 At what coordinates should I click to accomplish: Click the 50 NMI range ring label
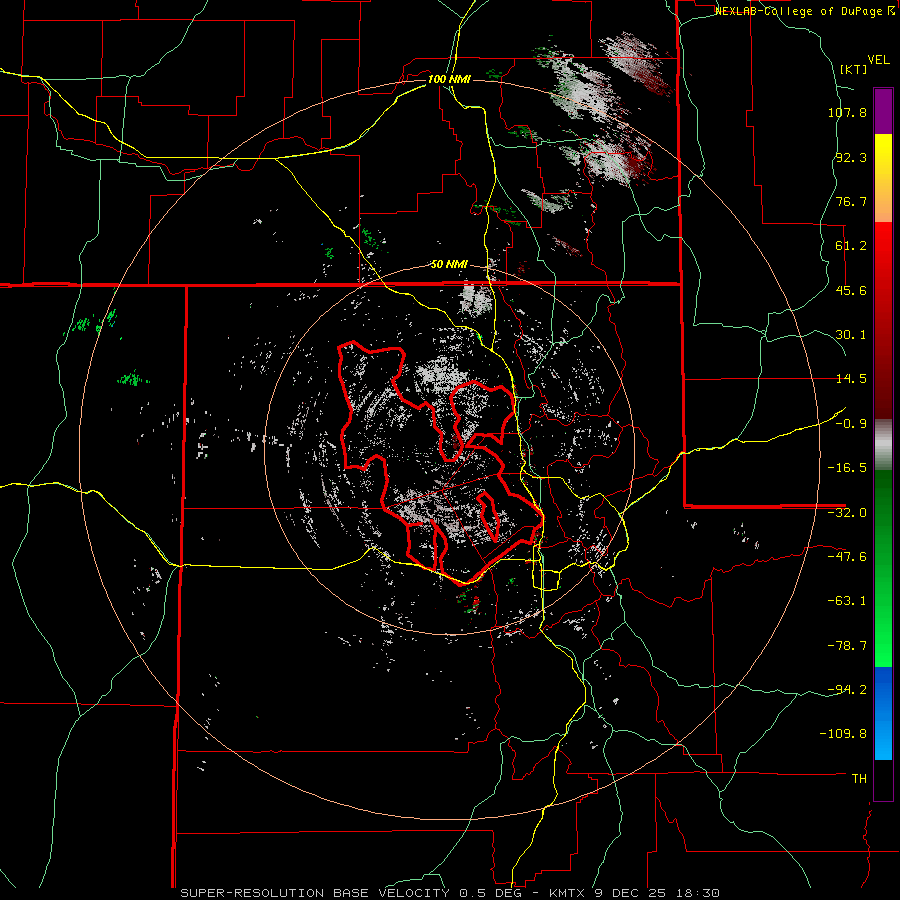[x=449, y=265]
